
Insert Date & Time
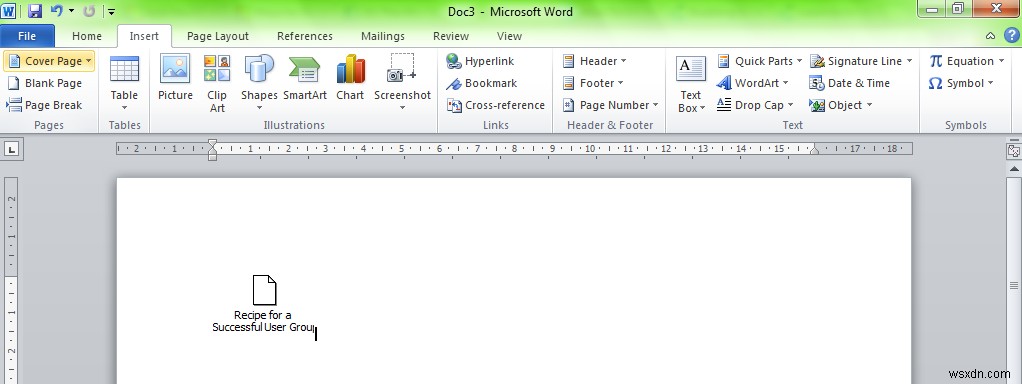click(x=850, y=83)
